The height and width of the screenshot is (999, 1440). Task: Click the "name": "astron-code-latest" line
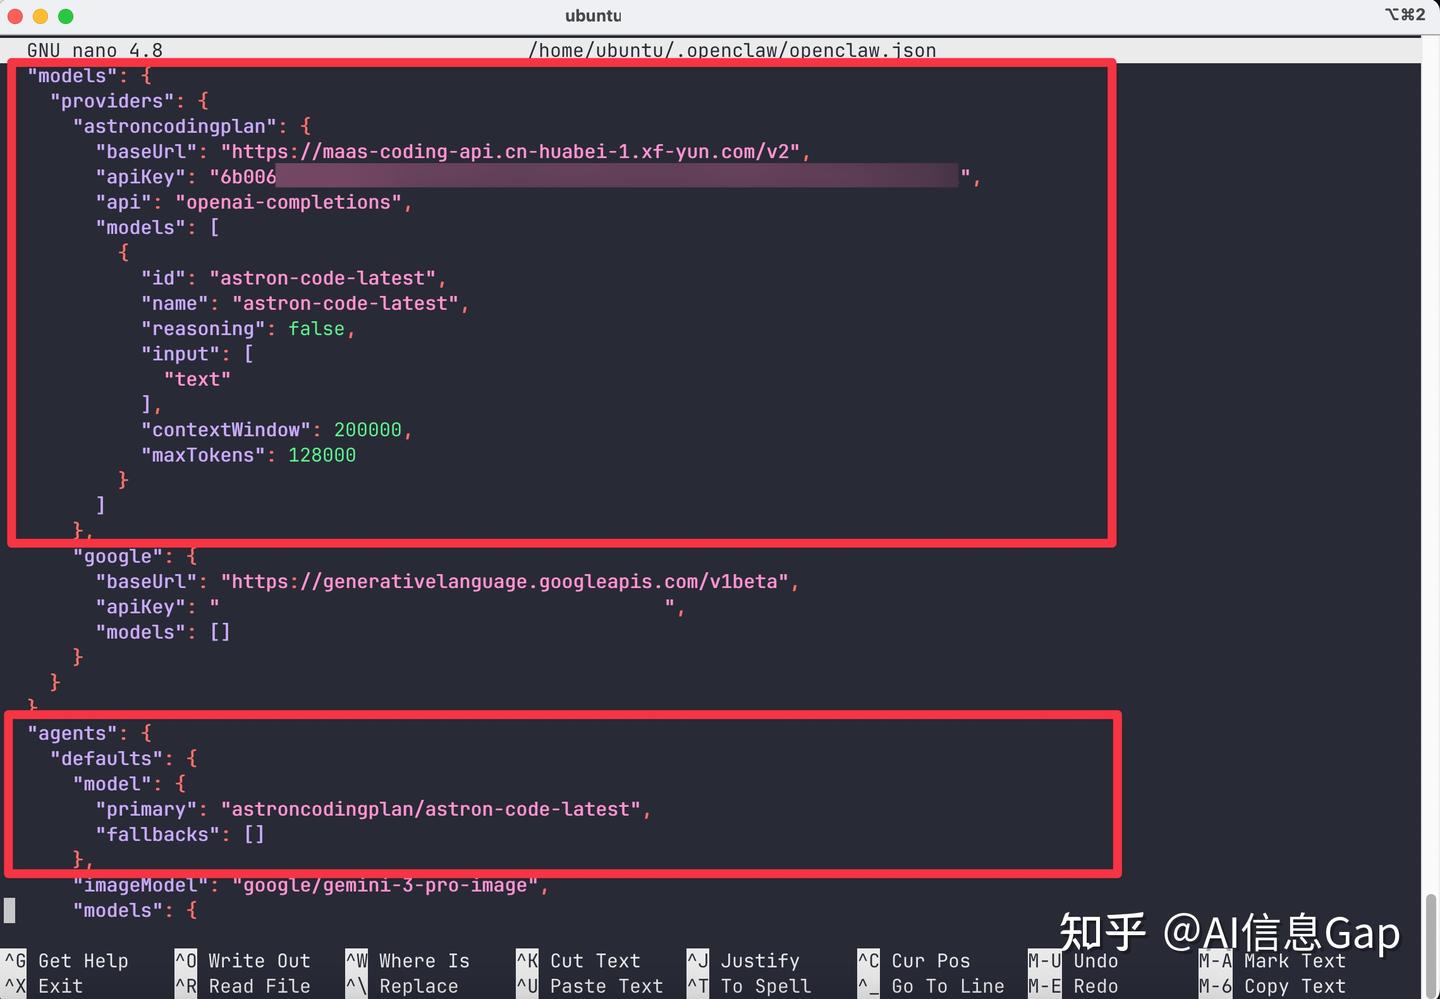click(305, 303)
